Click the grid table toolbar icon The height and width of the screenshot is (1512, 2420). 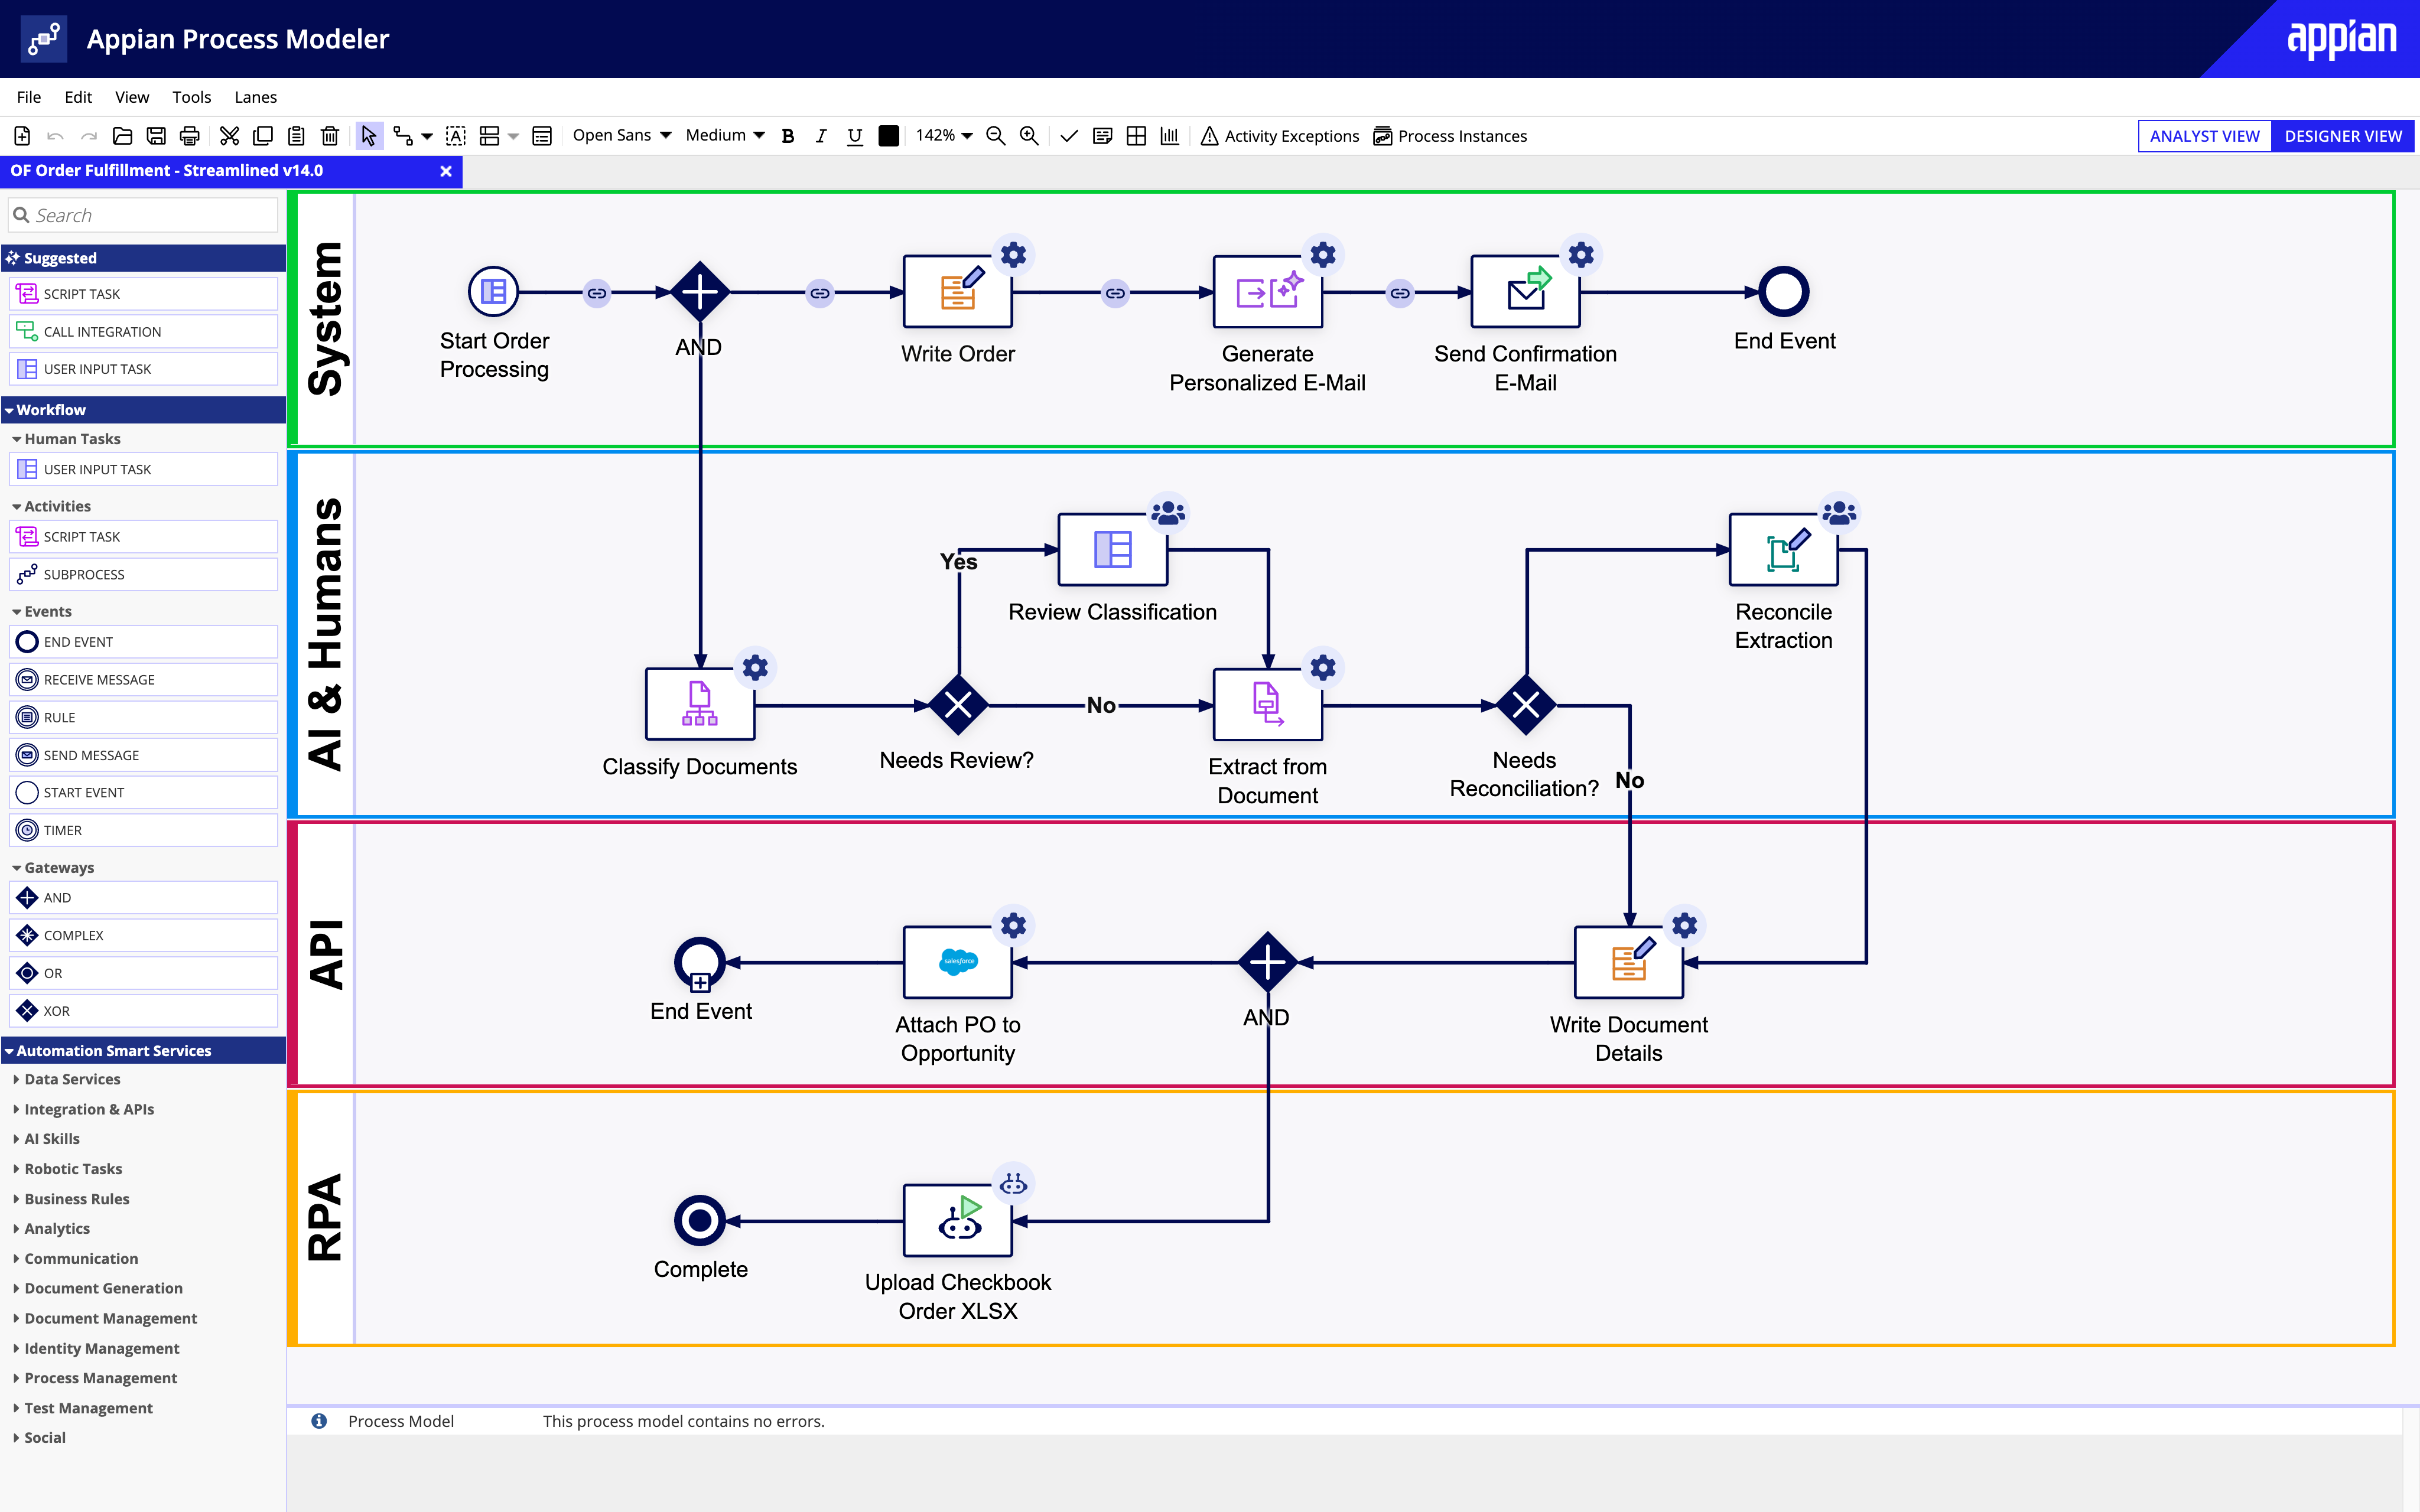coord(1136,136)
